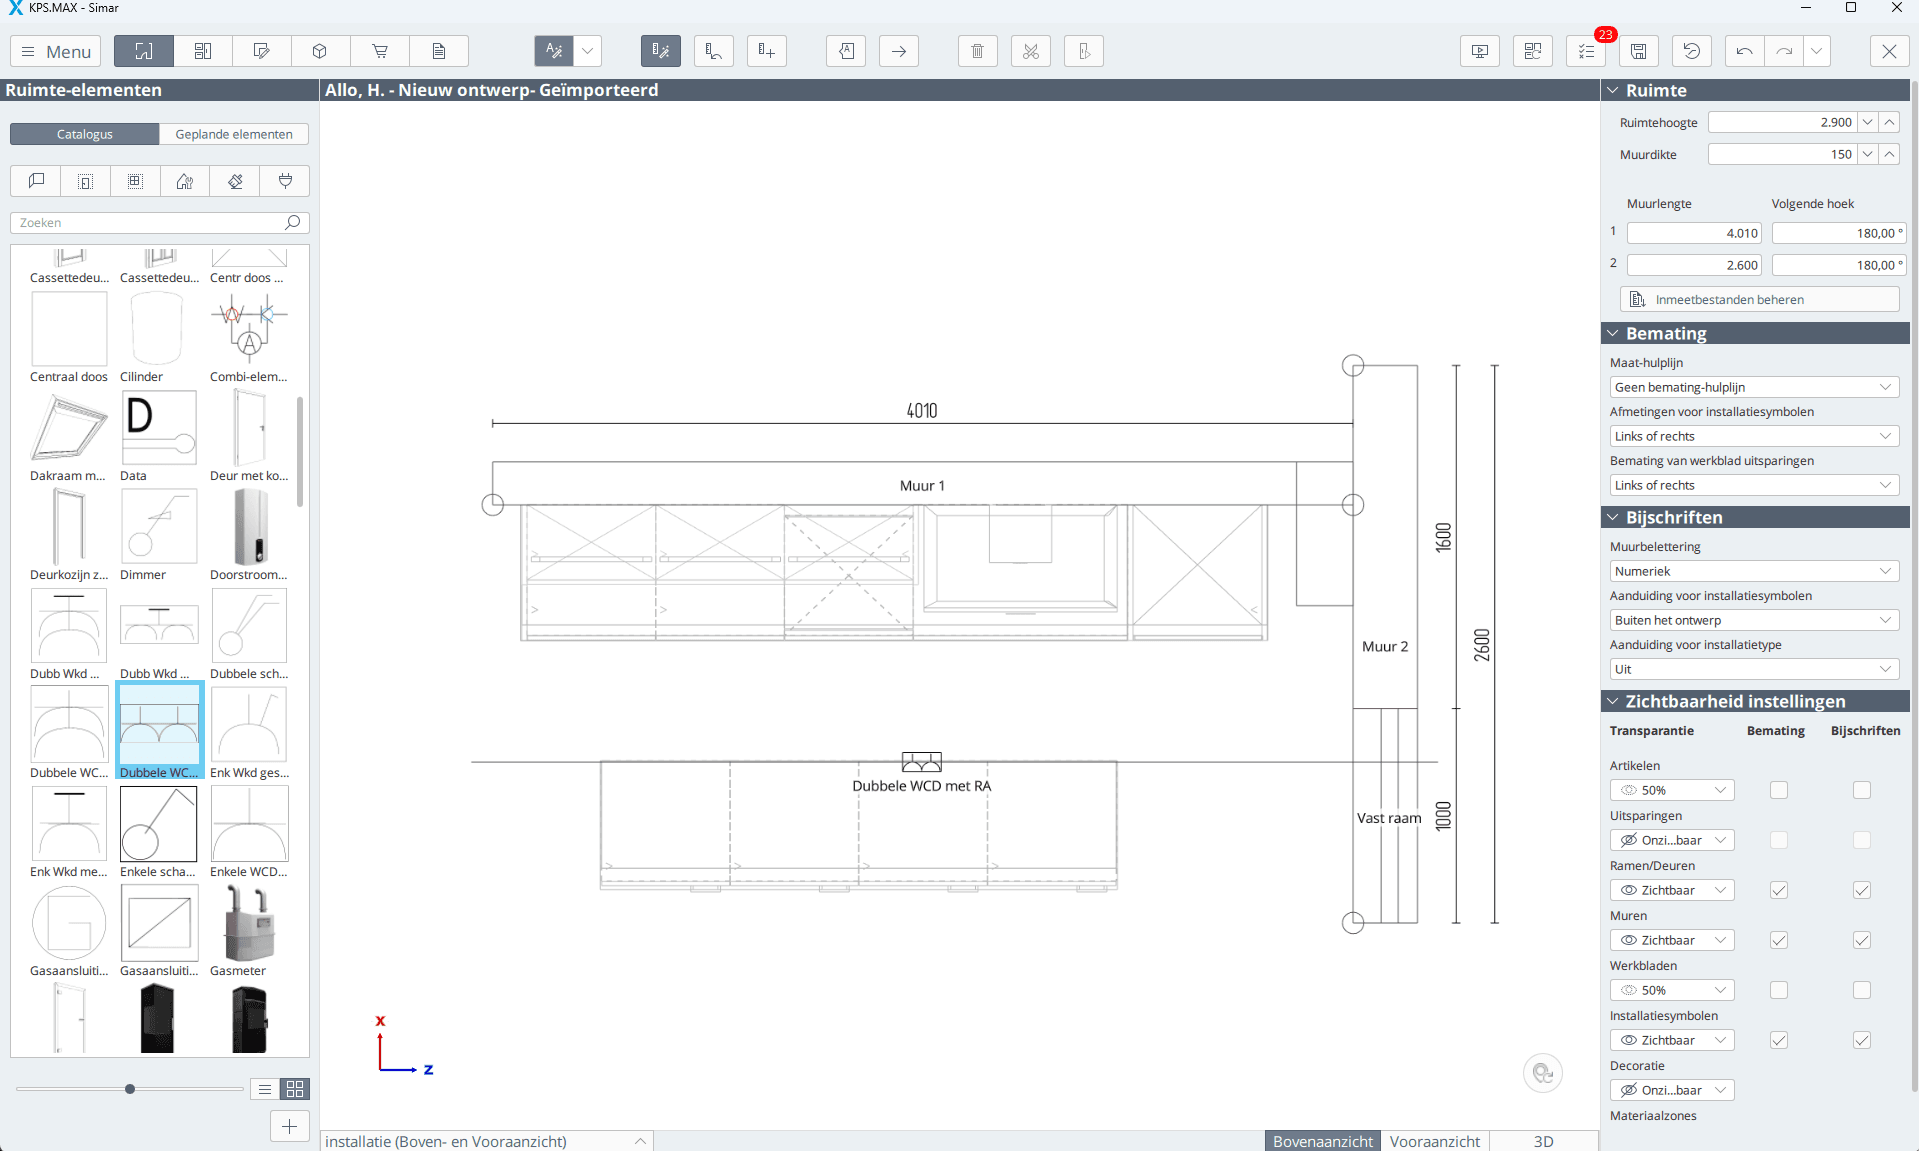Enable the Artikelen Bemating checkbox
1919x1151 pixels.
click(1778, 790)
